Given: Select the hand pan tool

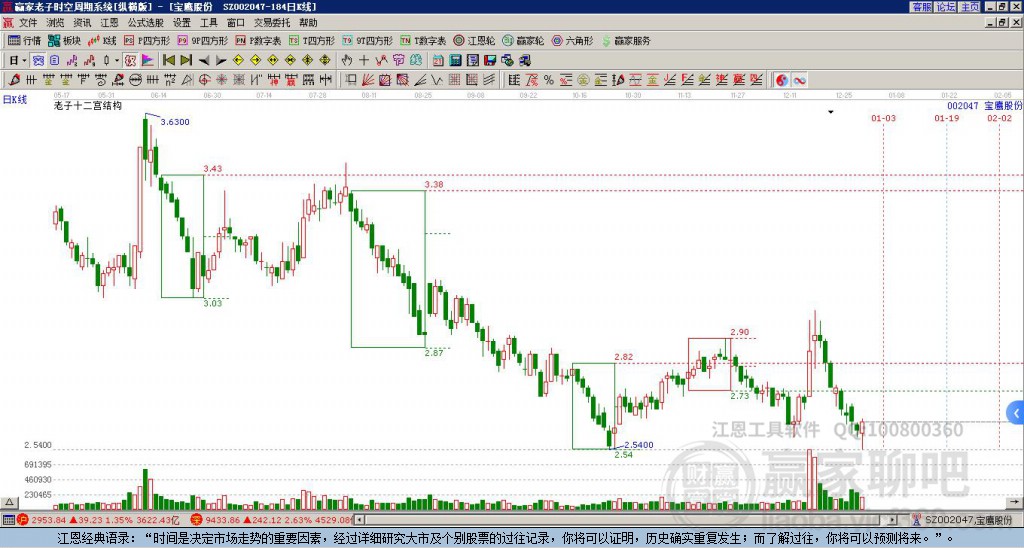Looking at the screenshot, I should [347, 60].
